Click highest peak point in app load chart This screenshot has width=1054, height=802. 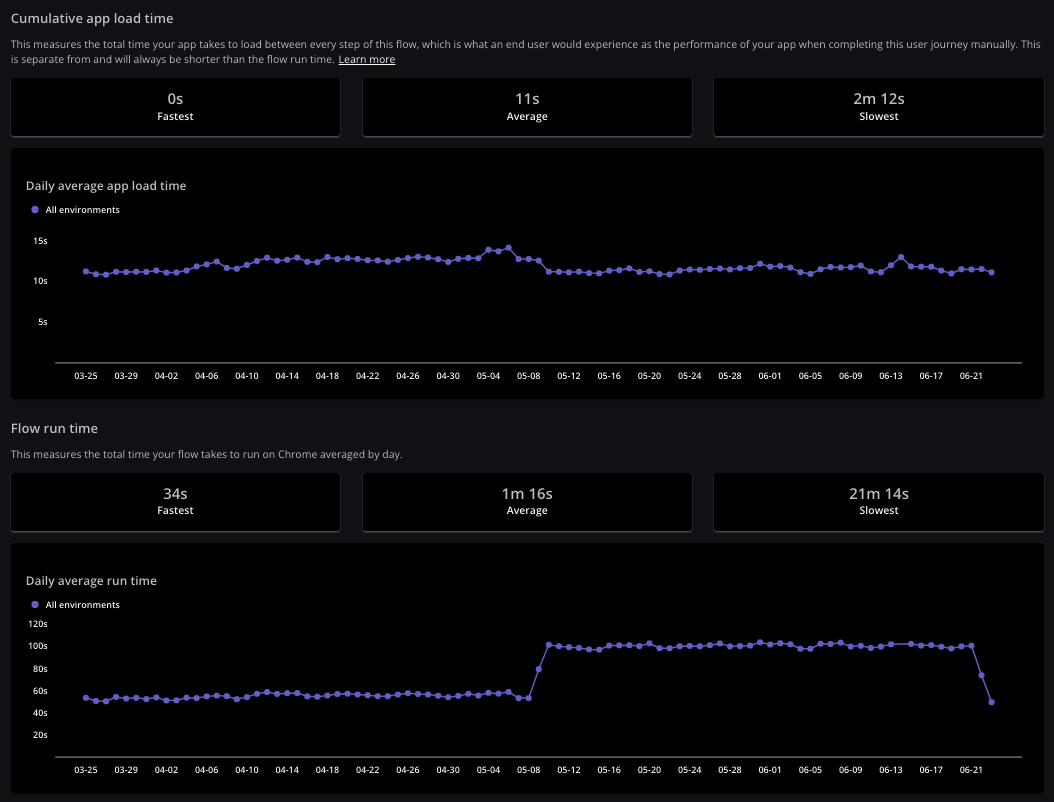tap(508, 247)
